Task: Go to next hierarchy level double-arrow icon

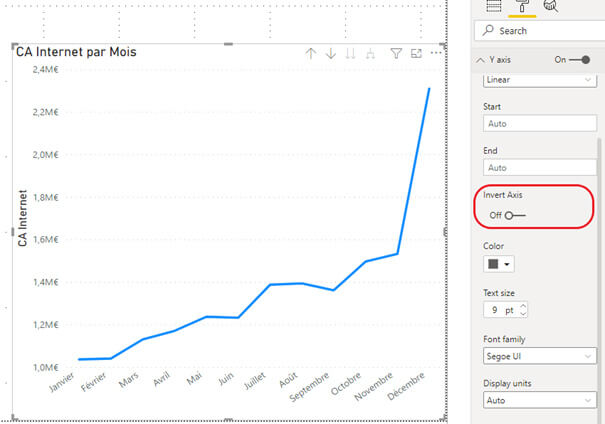Action: click(350, 54)
